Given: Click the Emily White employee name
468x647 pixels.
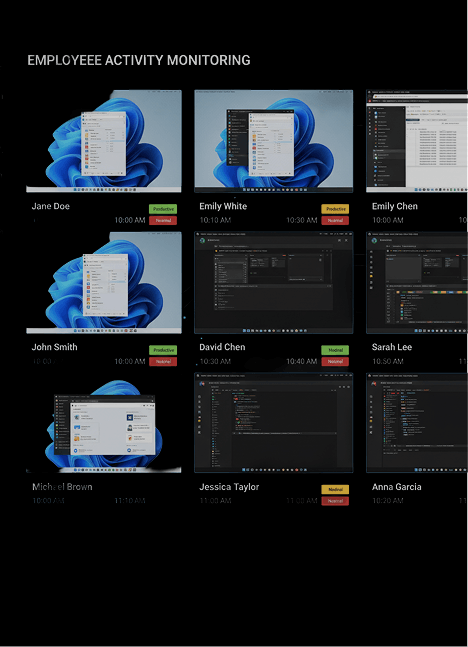Looking at the screenshot, I should pos(223,206).
